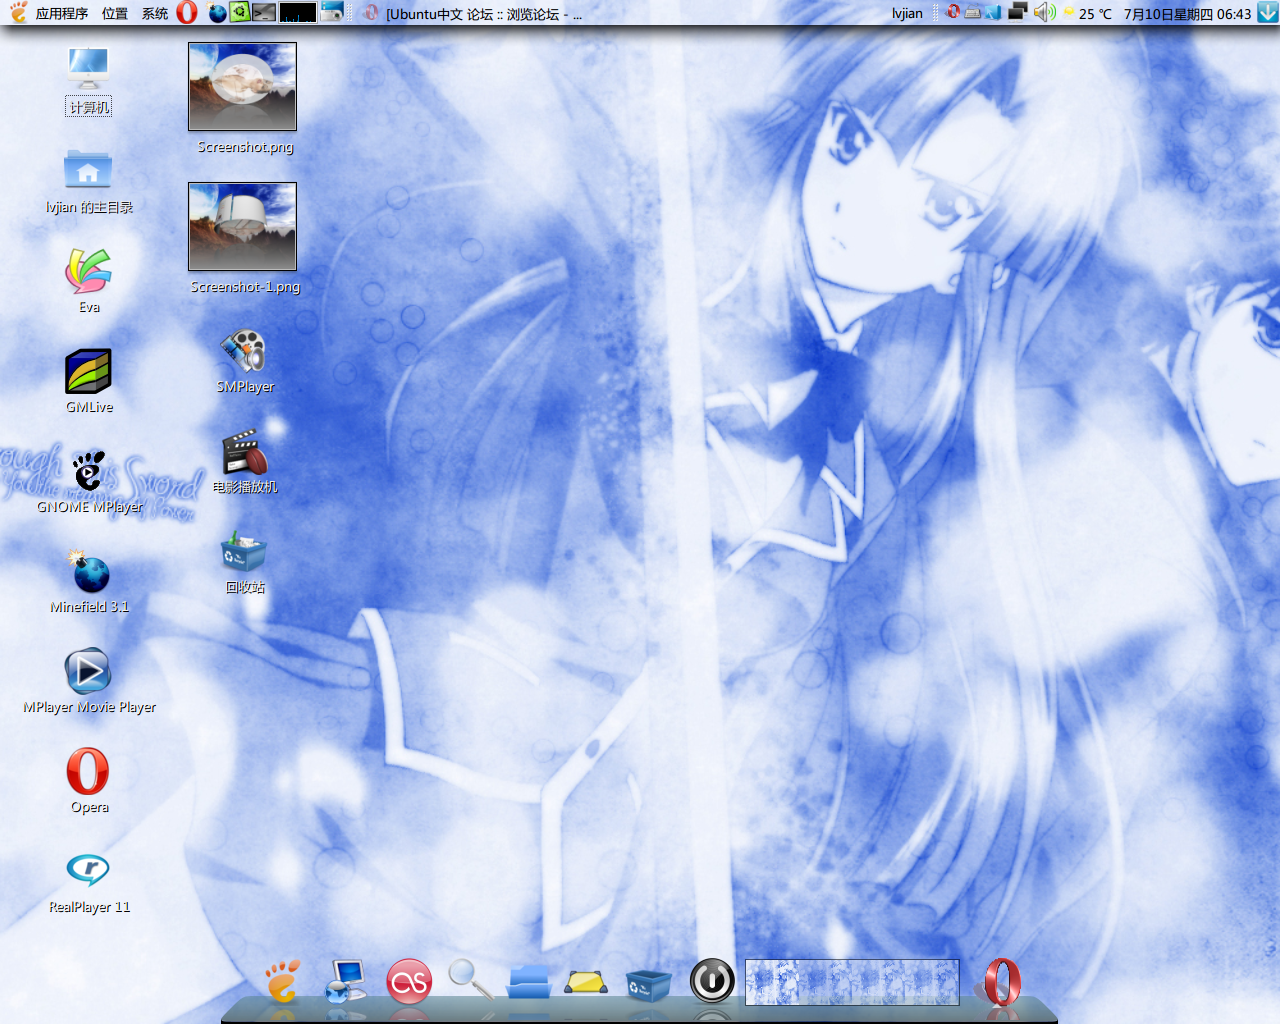Click Opera tray icon in notification area
Screen dimensions: 1280x1024
[953, 12]
